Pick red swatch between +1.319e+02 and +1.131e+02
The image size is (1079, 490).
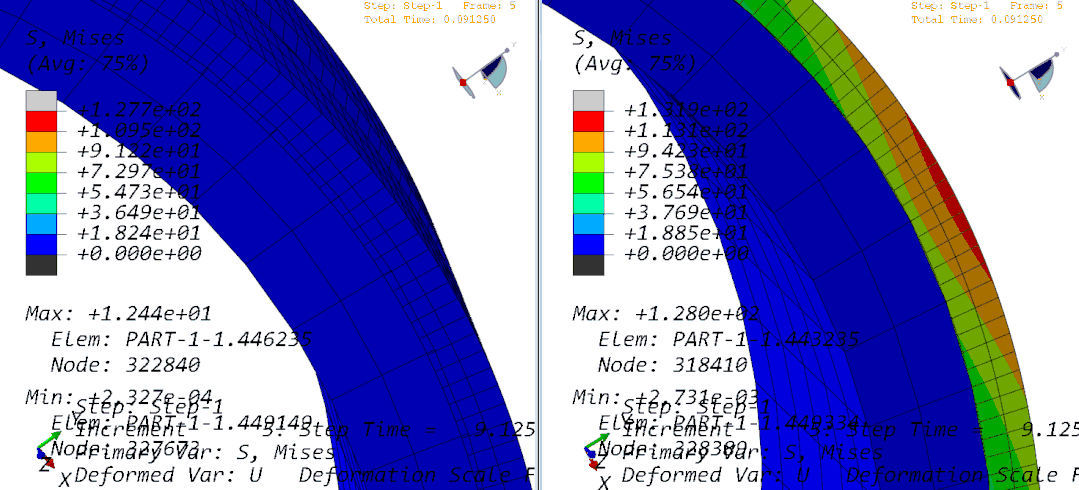[588, 120]
